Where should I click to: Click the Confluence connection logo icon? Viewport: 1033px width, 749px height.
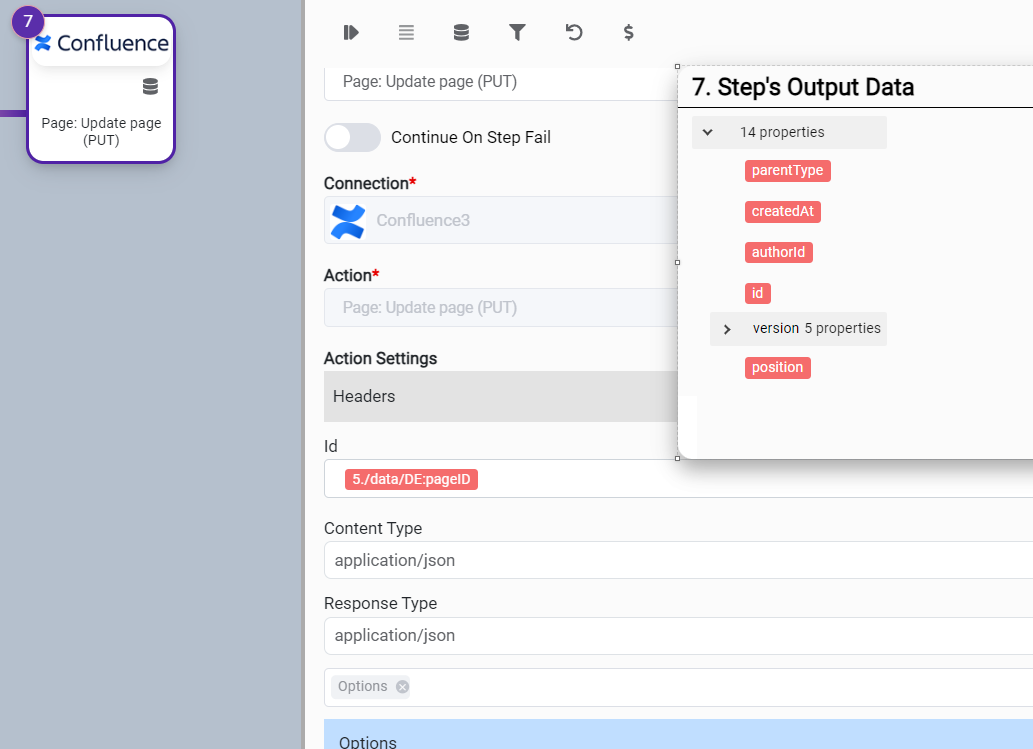tap(348, 221)
